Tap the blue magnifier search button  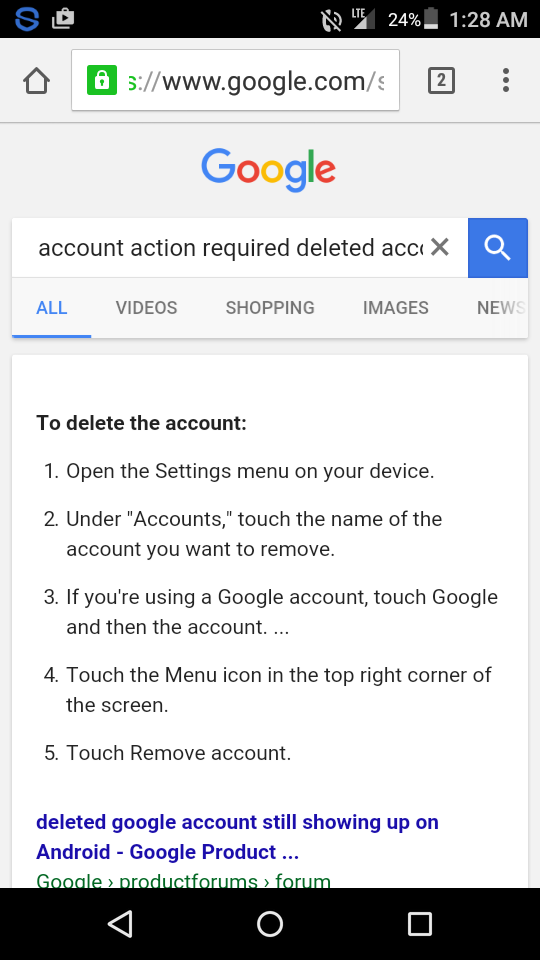498,247
